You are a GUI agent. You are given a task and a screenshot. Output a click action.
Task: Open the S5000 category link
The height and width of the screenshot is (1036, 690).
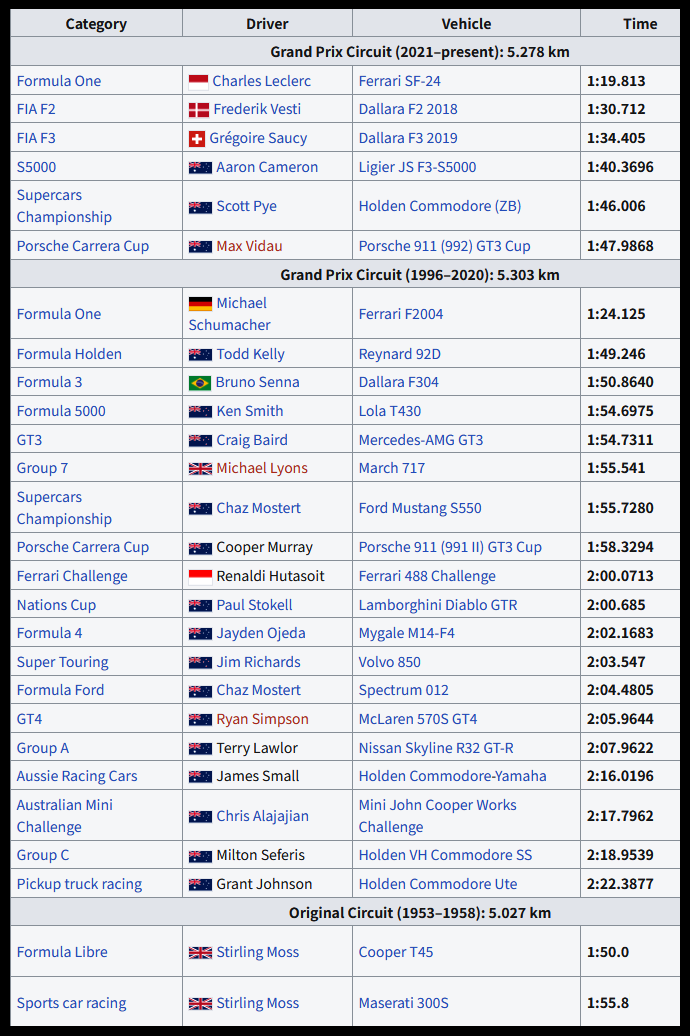coord(36,167)
